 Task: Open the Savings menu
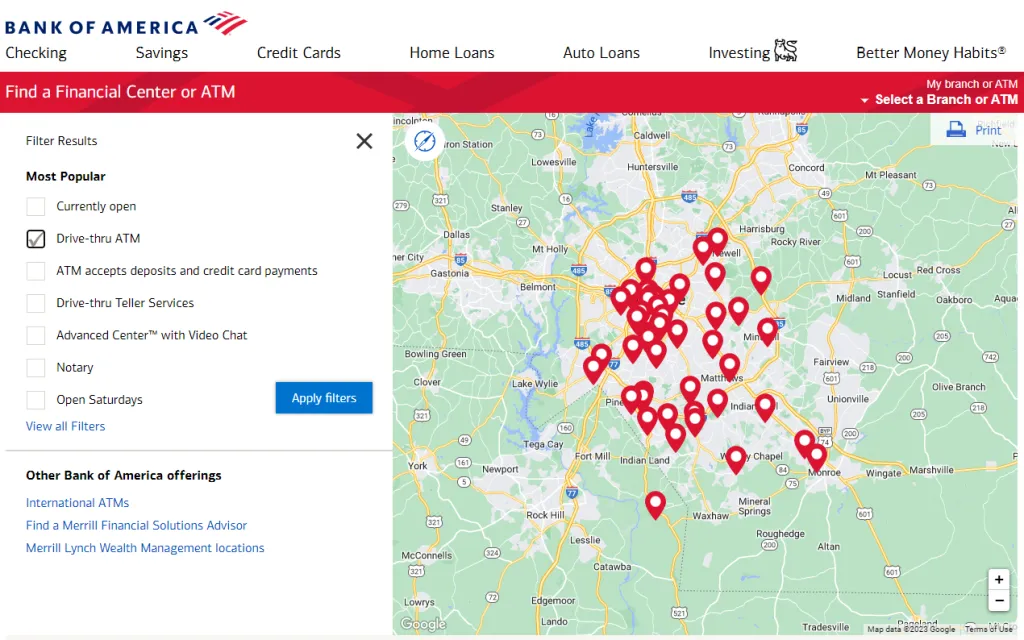coord(161,53)
